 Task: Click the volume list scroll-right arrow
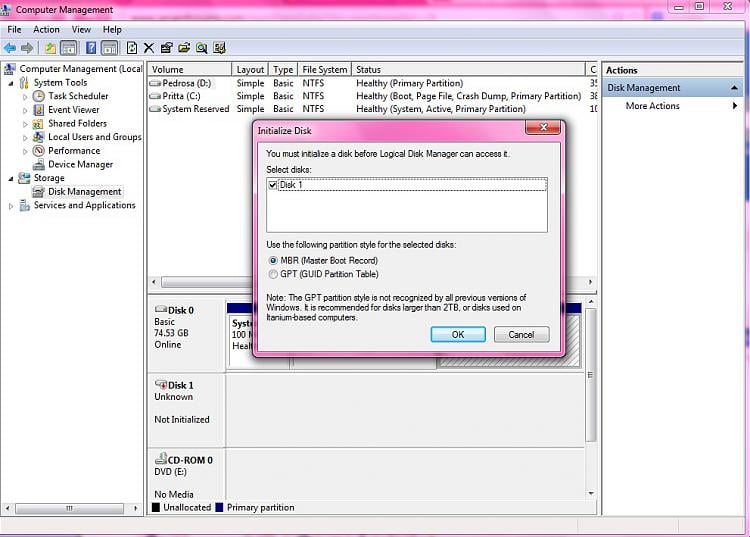[x=590, y=282]
